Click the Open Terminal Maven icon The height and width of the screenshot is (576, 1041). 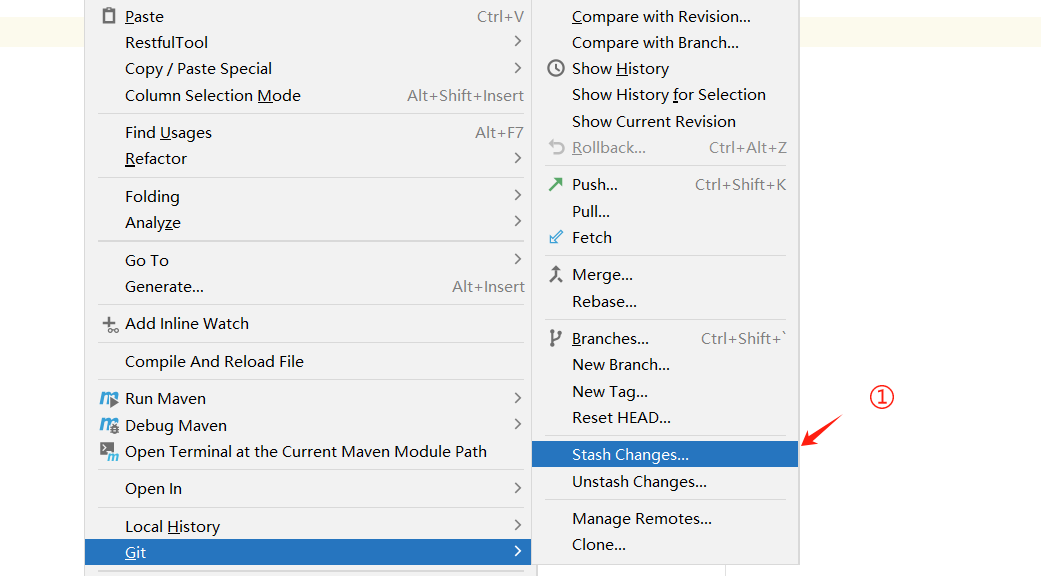(110, 452)
